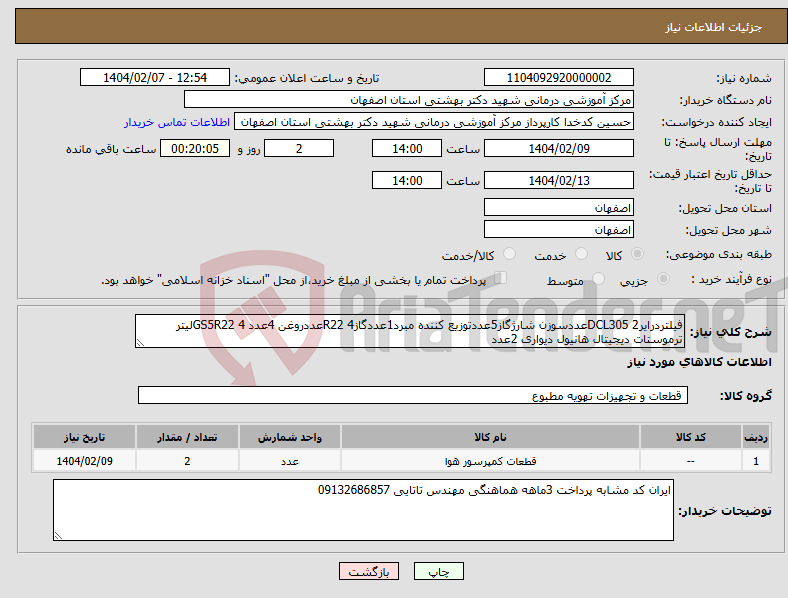Click the general need description text area

pyautogui.click(x=410, y=331)
